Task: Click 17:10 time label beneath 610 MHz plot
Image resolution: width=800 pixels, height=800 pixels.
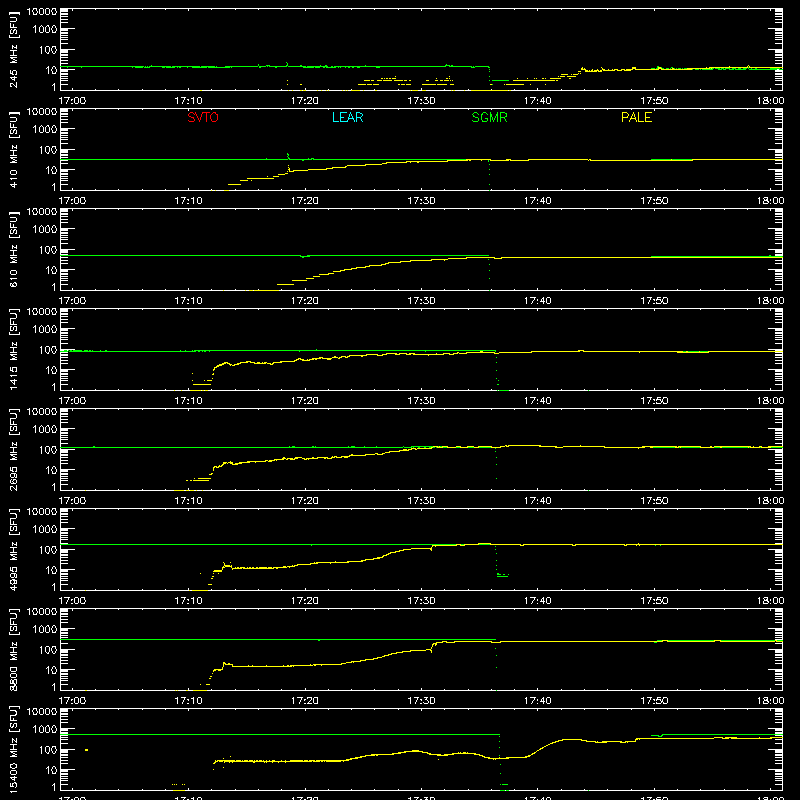Action: [188, 301]
